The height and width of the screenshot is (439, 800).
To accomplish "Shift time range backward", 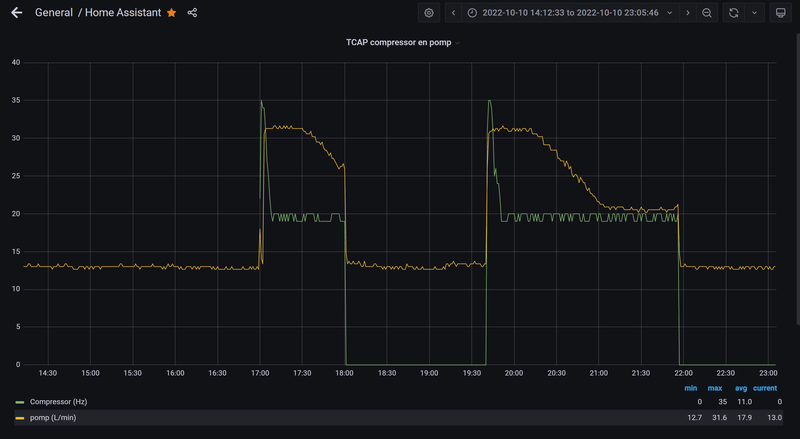I will [453, 13].
